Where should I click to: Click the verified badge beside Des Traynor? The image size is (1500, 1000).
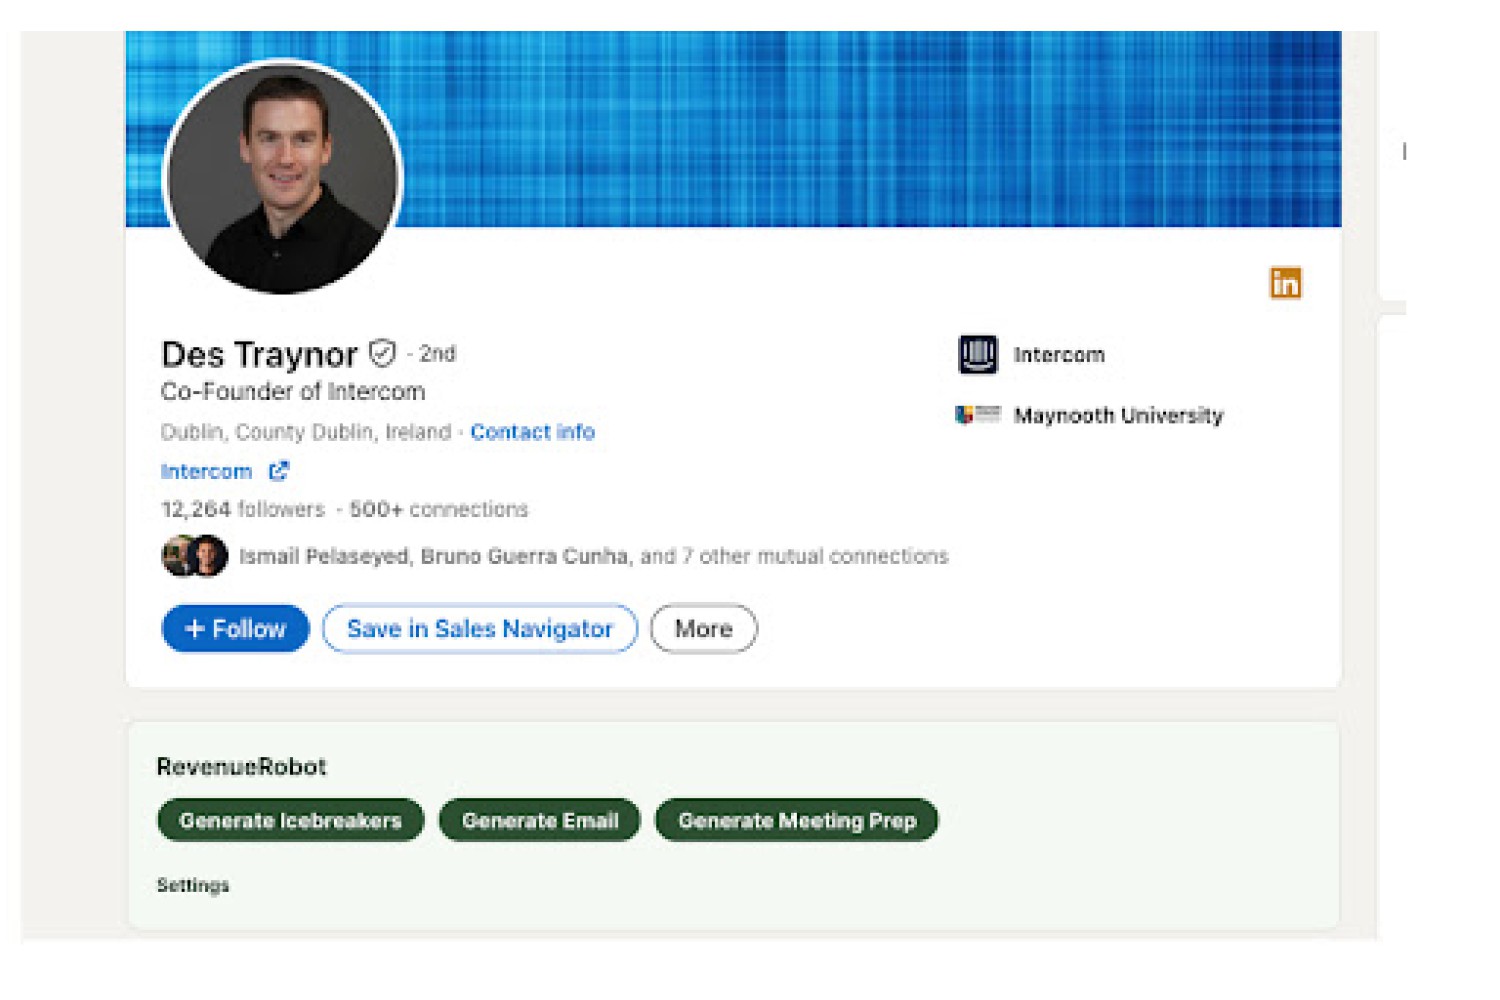pyautogui.click(x=382, y=352)
